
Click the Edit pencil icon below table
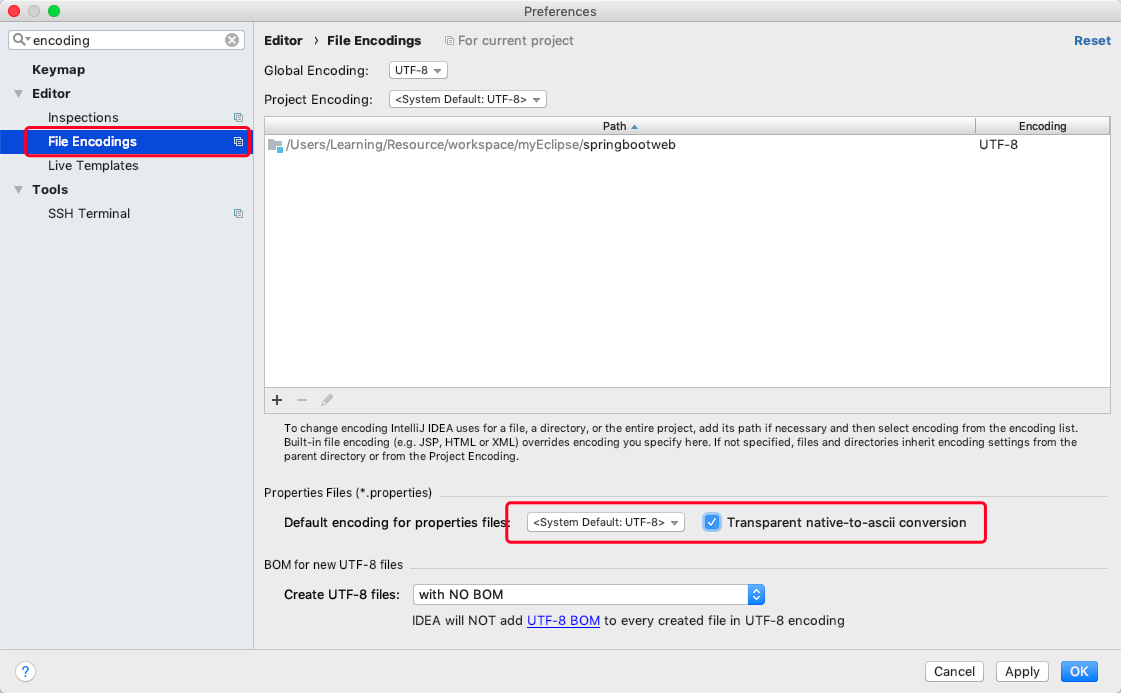(327, 400)
